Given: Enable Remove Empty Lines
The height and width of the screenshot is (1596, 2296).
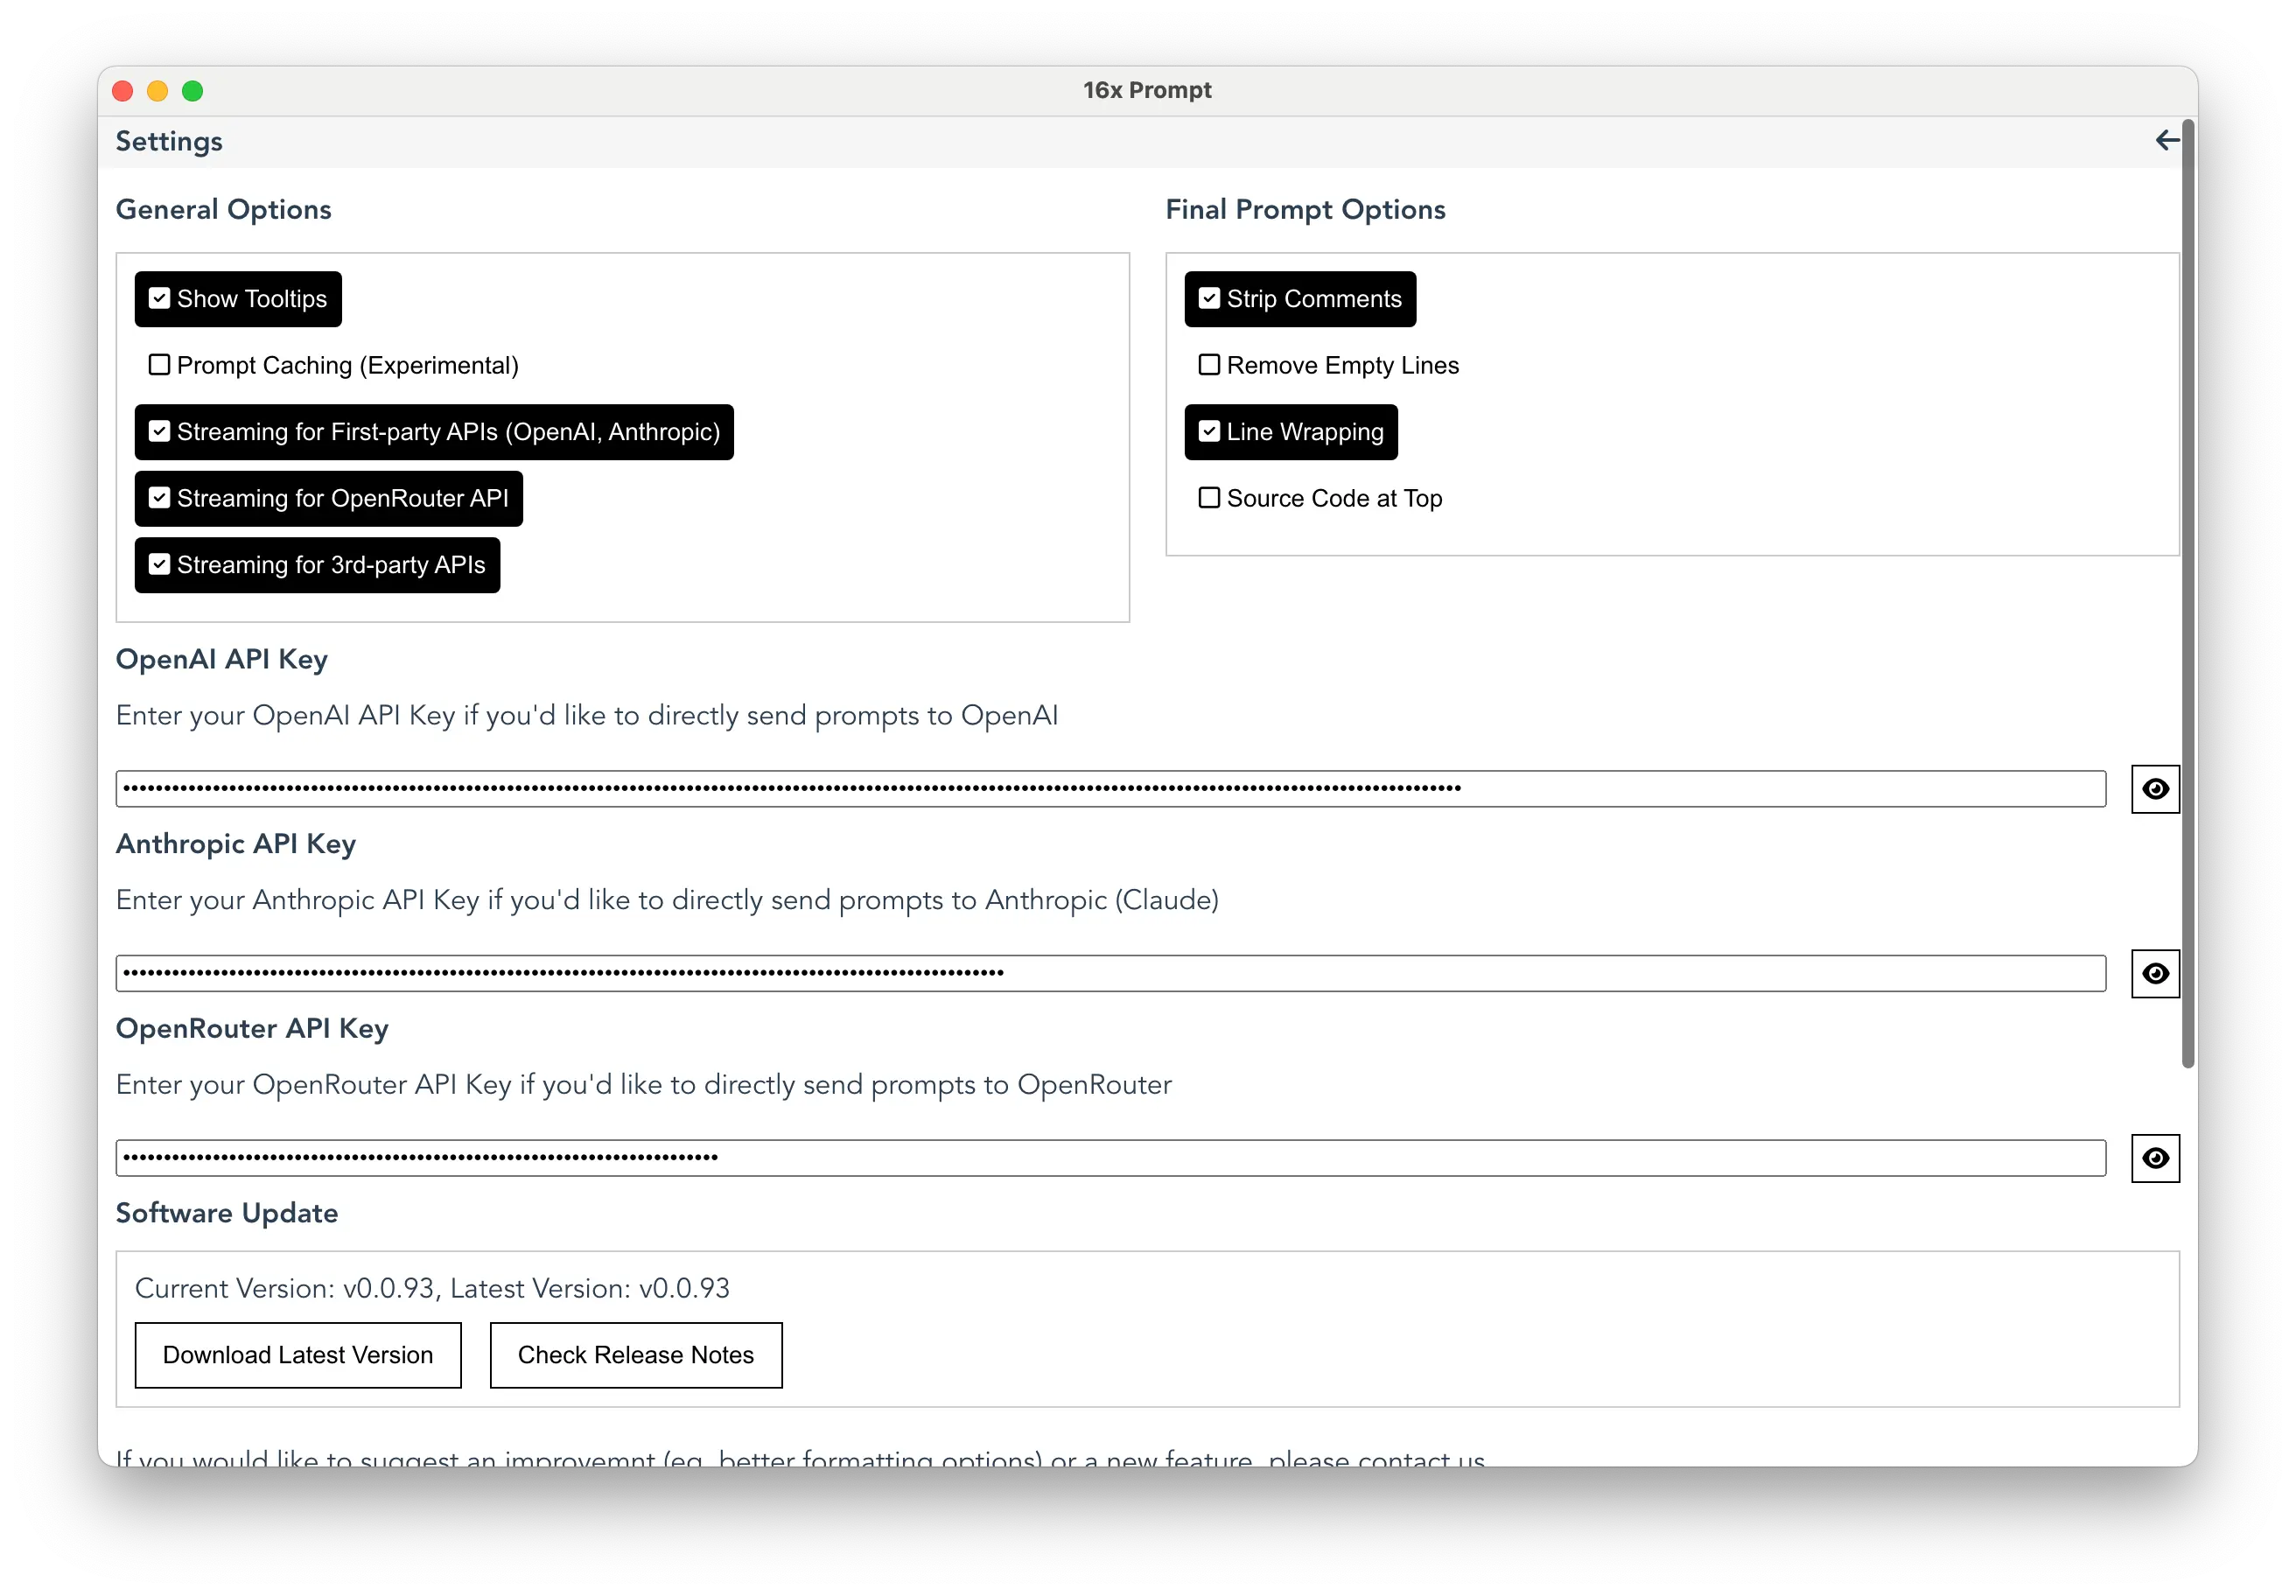Looking at the screenshot, I should (1209, 365).
